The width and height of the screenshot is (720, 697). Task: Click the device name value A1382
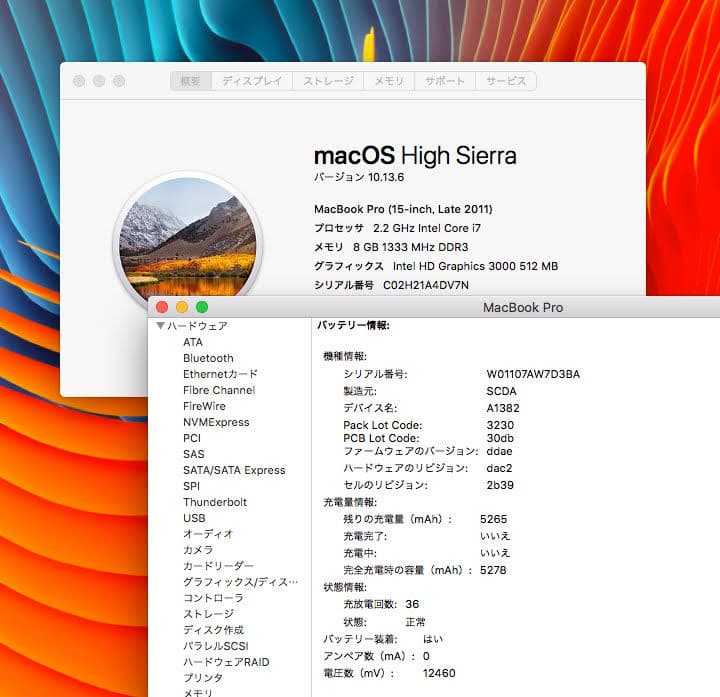[x=503, y=408]
